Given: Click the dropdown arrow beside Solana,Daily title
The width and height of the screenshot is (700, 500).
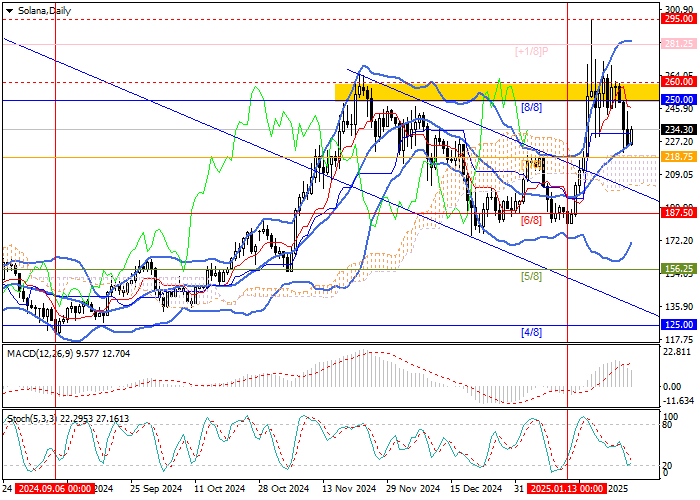Looking at the screenshot, I should click(x=6, y=8).
